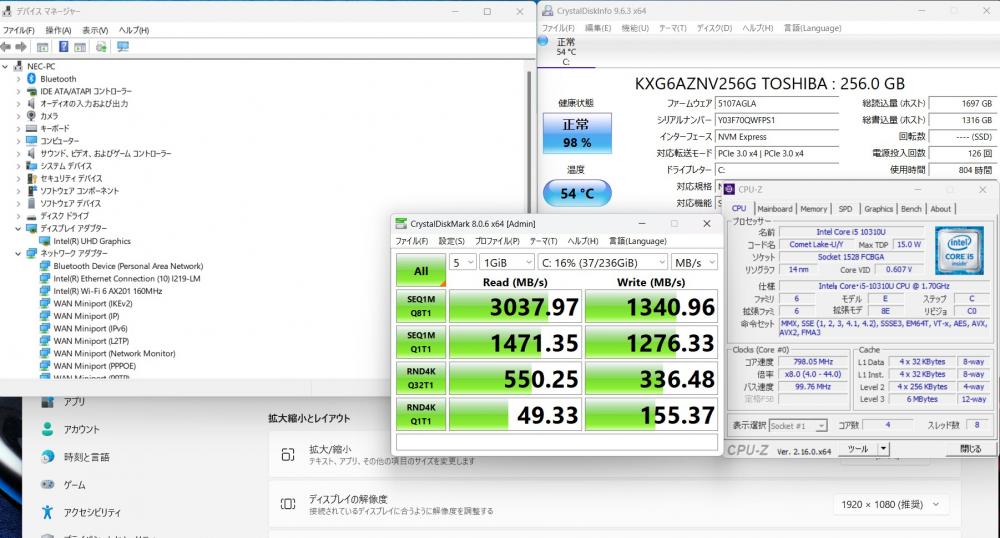Open 操作(A) menu in Device Manager

click(x=58, y=30)
